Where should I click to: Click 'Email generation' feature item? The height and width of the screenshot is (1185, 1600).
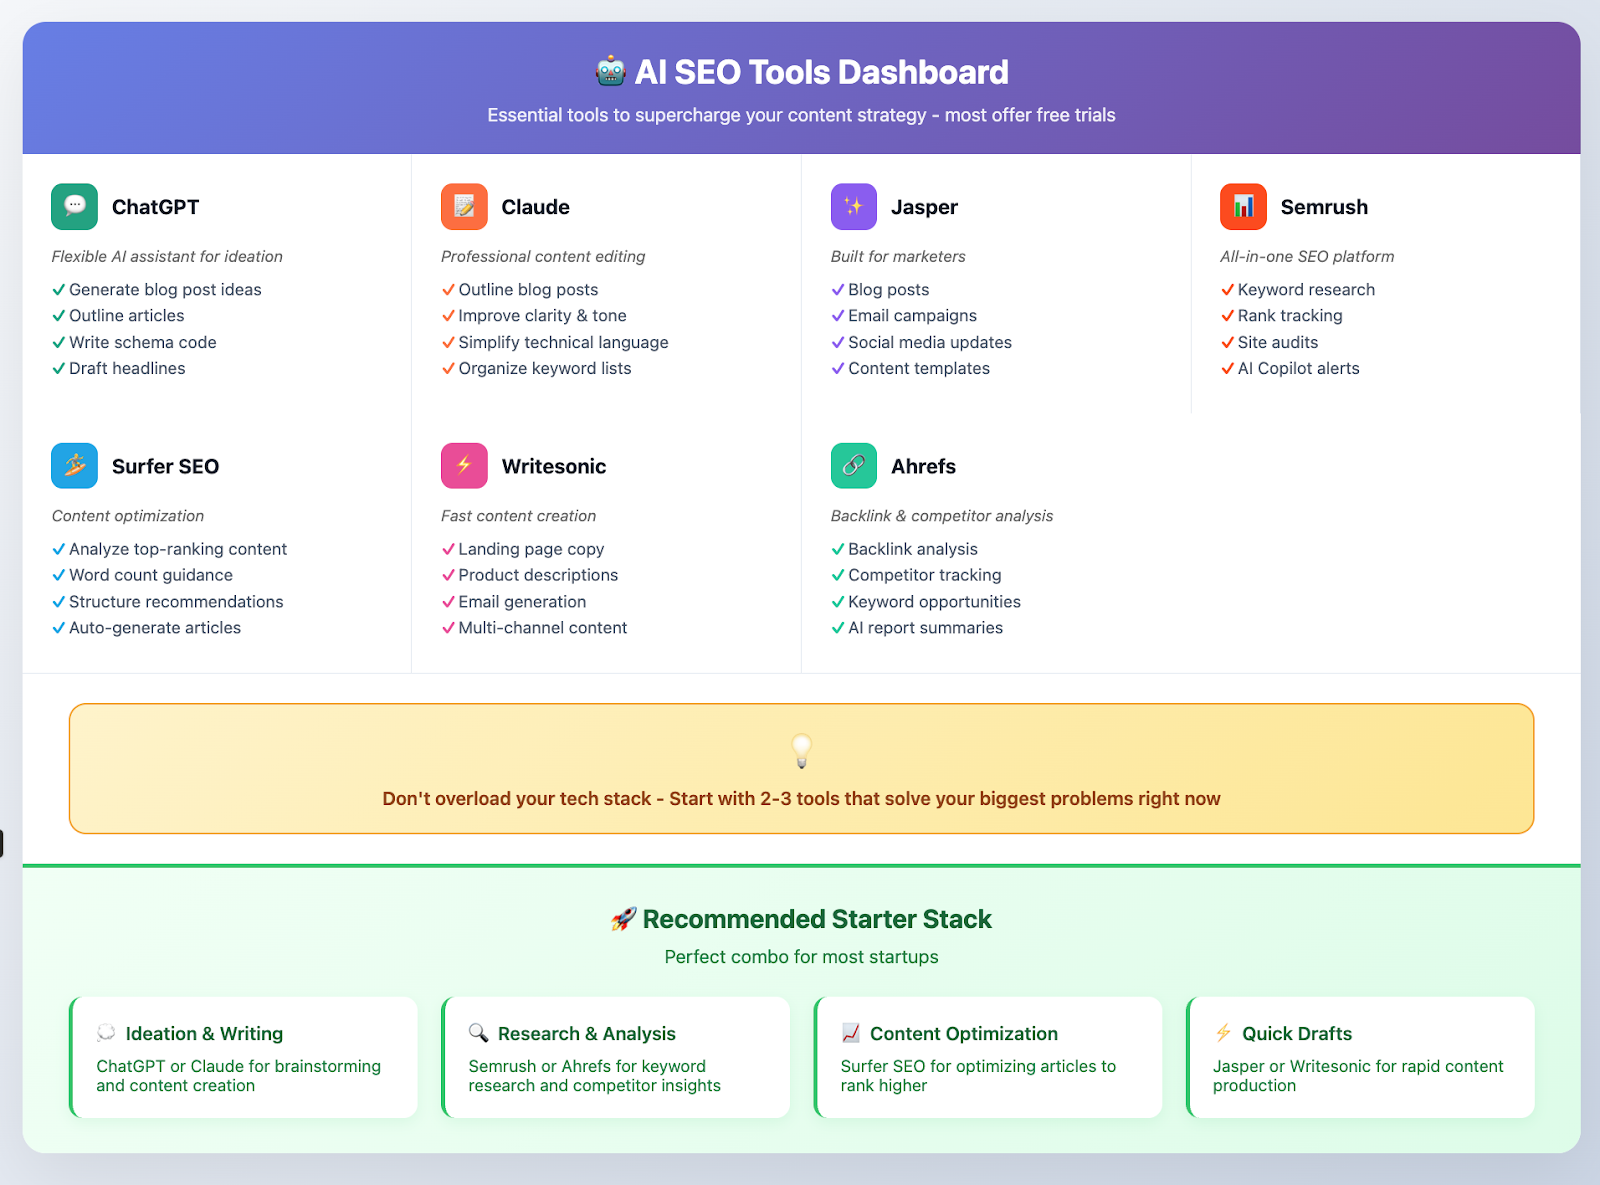click(x=523, y=602)
